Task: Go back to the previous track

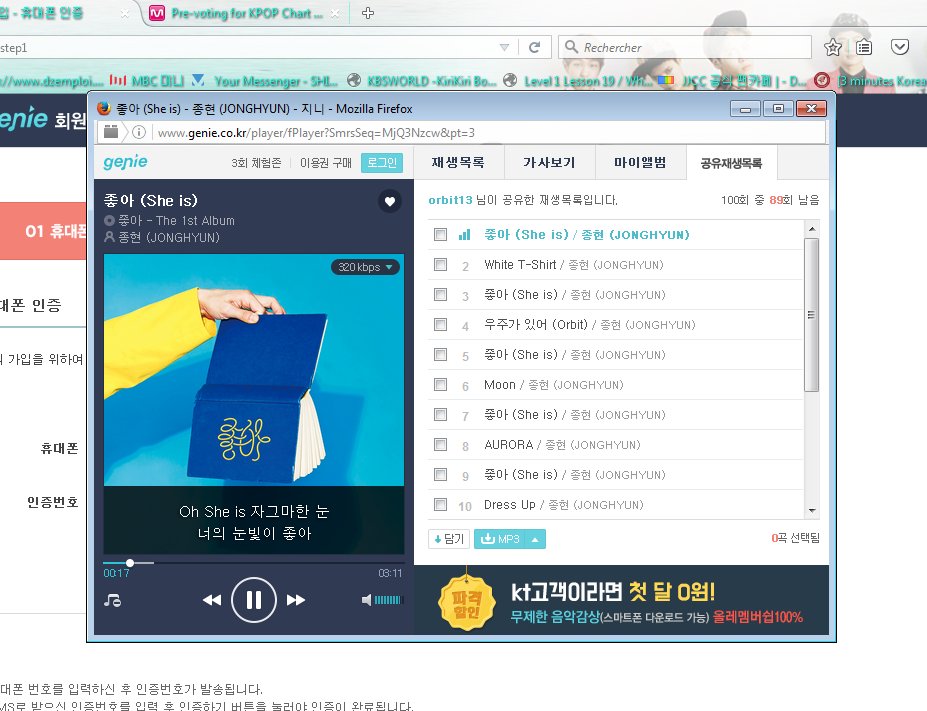Action: point(212,600)
